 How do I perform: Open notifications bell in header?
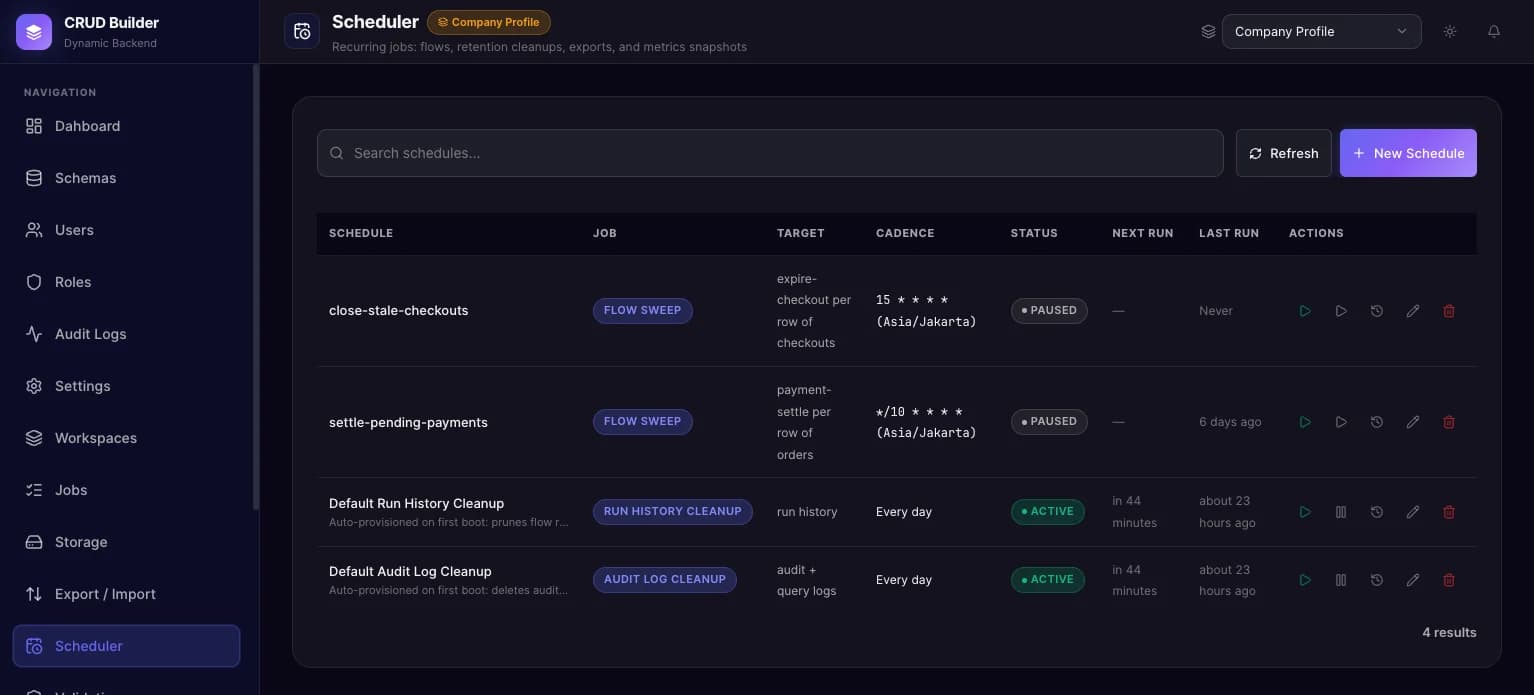pos(1494,32)
